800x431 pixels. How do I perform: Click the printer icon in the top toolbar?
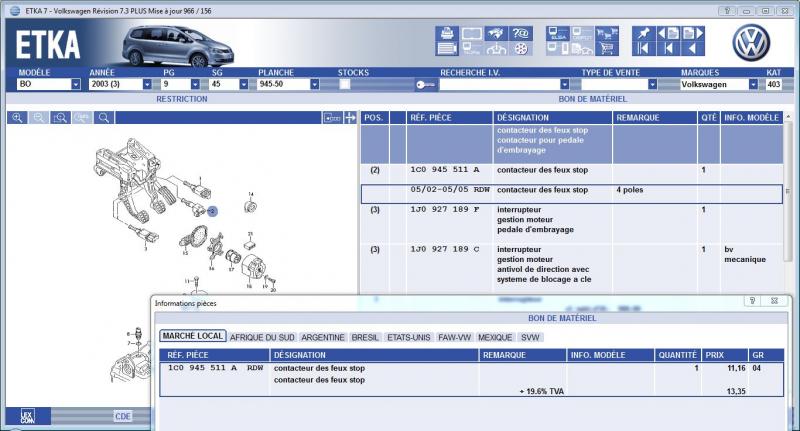pos(447,34)
